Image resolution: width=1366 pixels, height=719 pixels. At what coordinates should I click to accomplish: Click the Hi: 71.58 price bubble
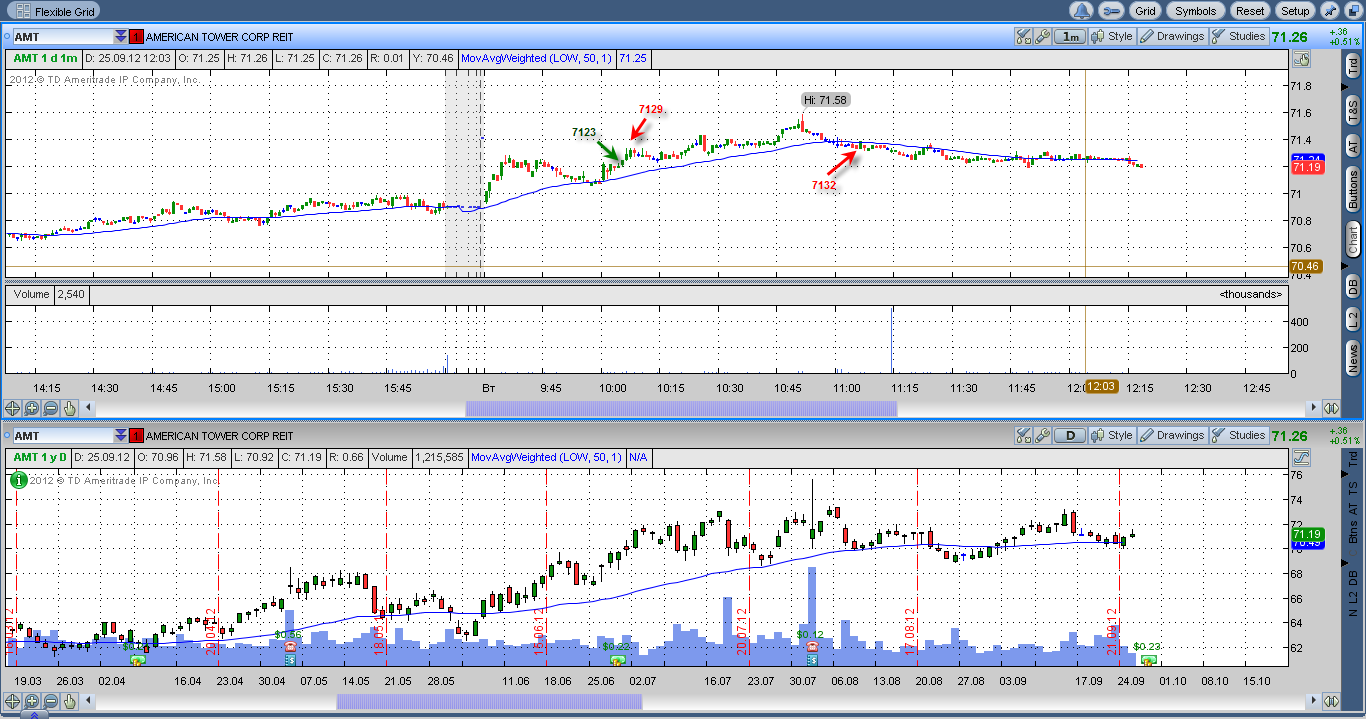(x=825, y=100)
